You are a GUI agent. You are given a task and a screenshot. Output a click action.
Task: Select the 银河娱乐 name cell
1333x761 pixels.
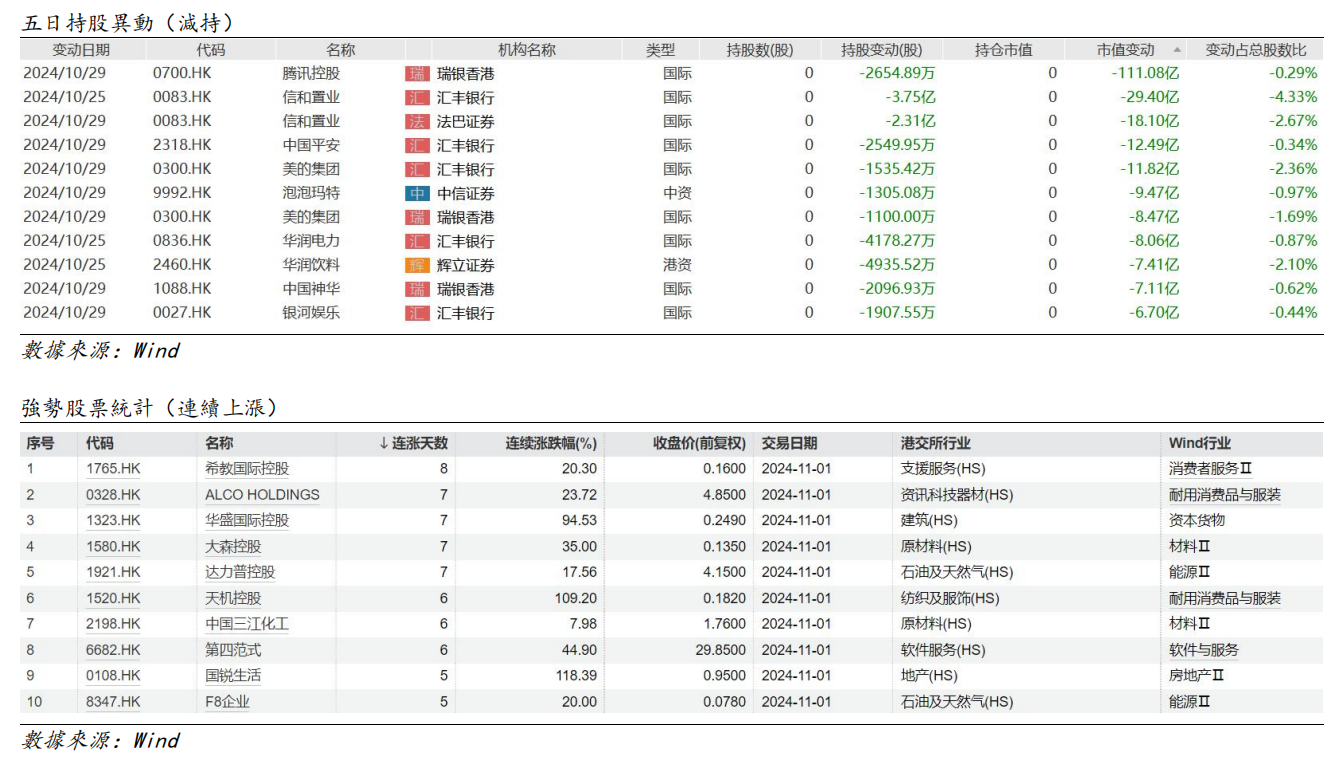(x=311, y=313)
